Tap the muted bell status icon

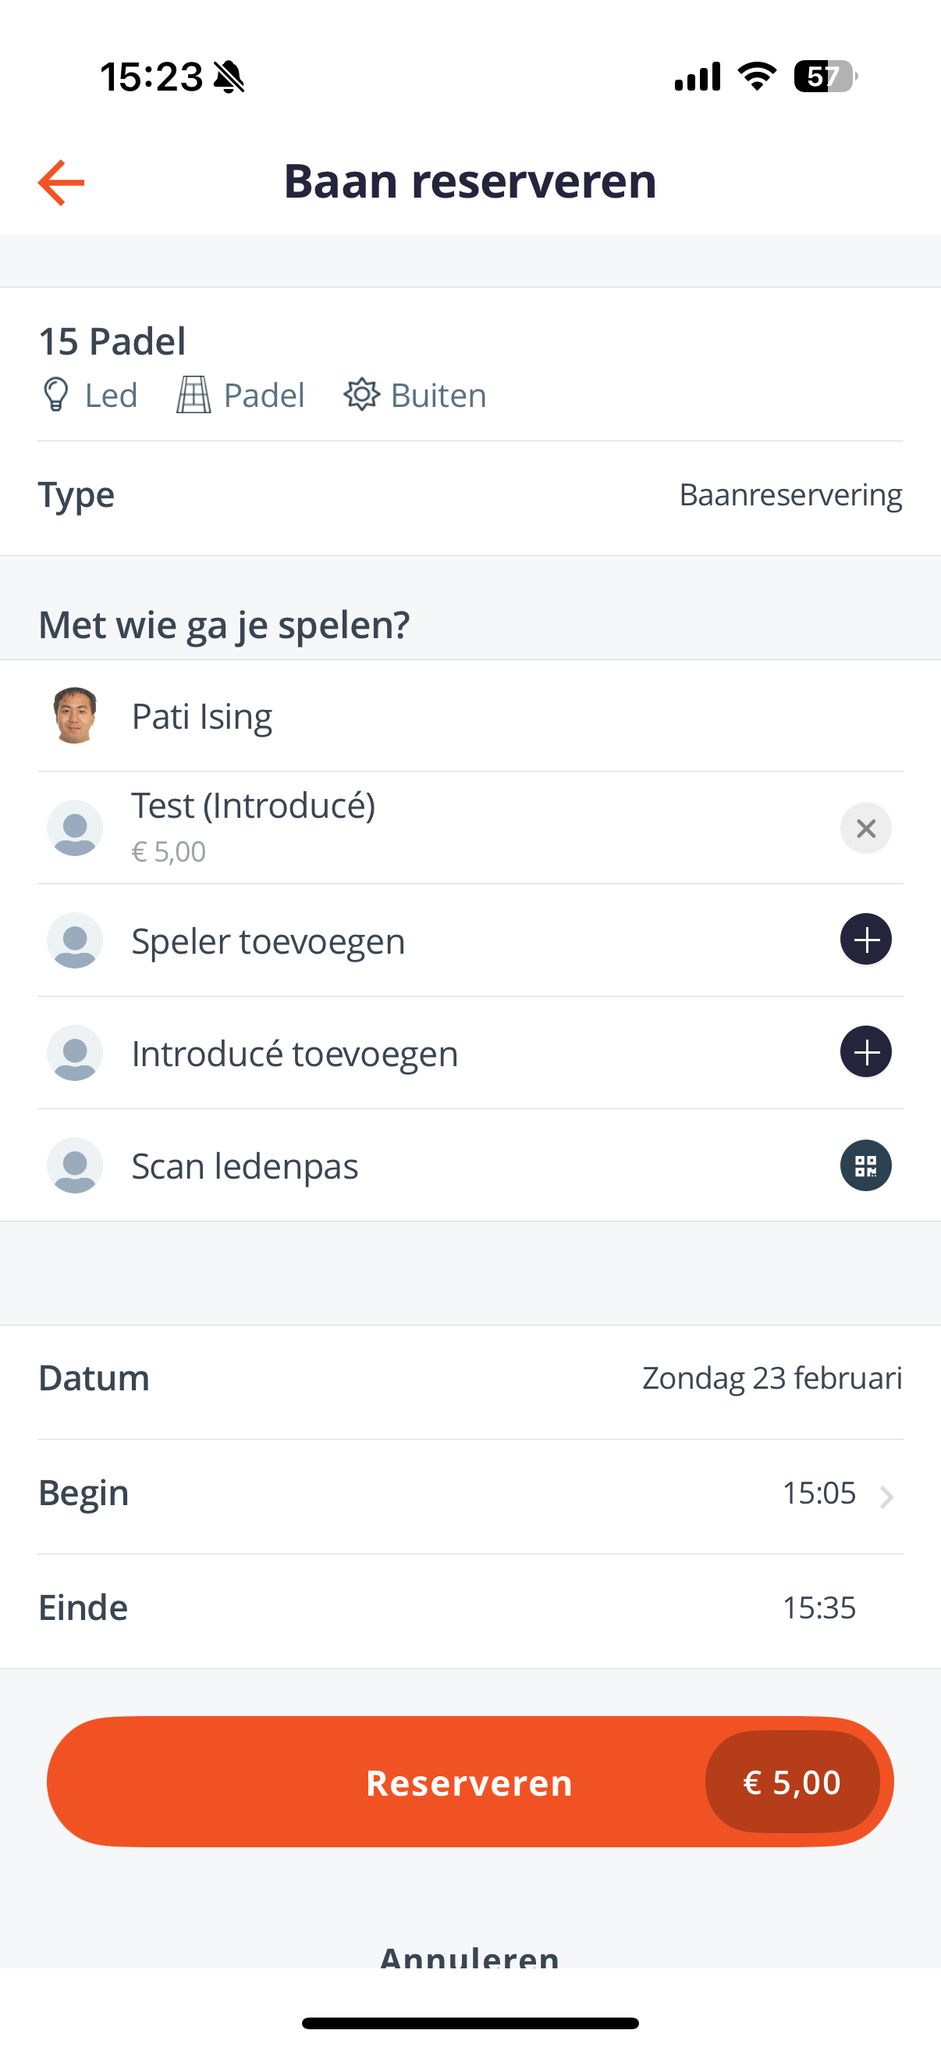click(x=229, y=76)
